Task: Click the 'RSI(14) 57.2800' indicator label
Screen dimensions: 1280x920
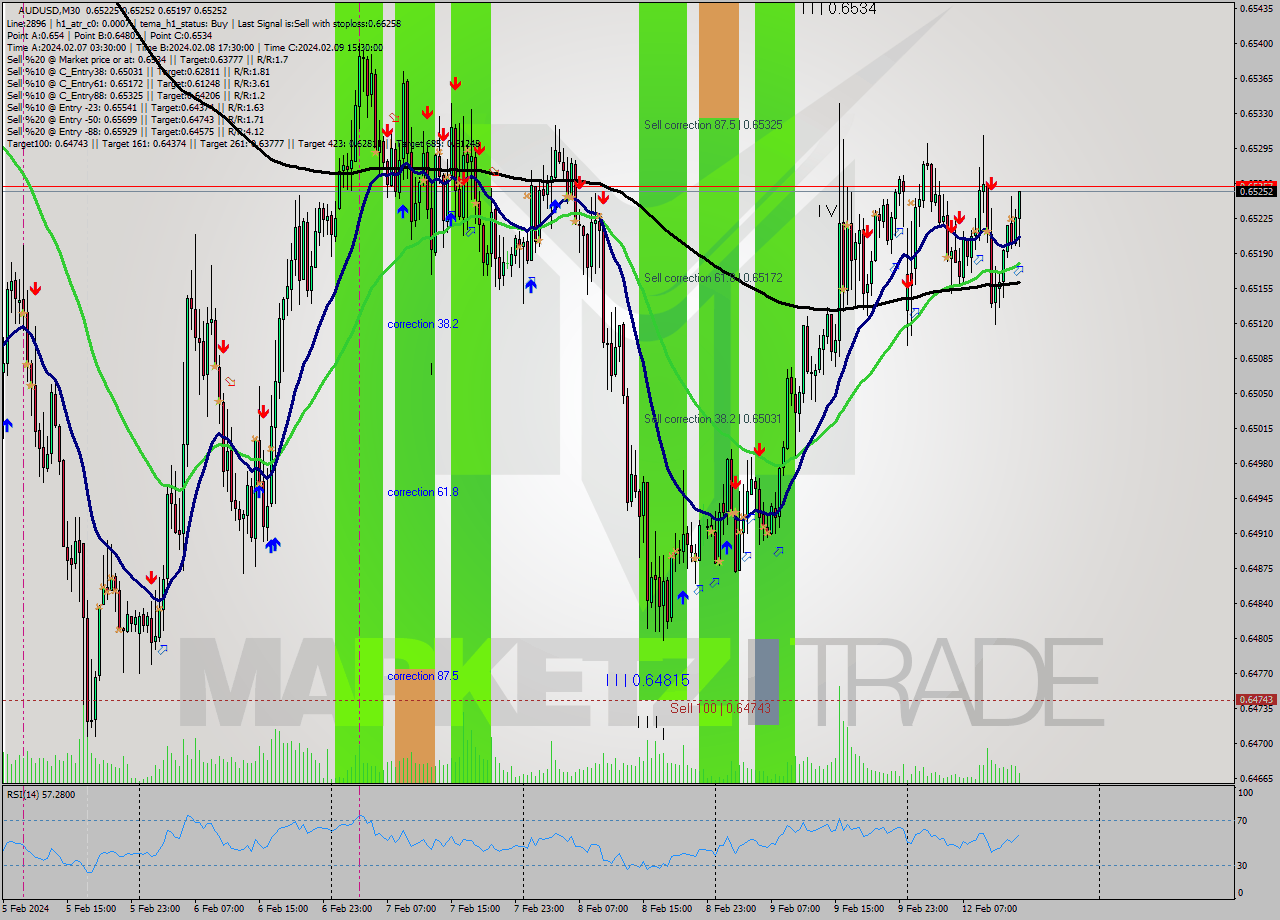Action: coord(41,795)
